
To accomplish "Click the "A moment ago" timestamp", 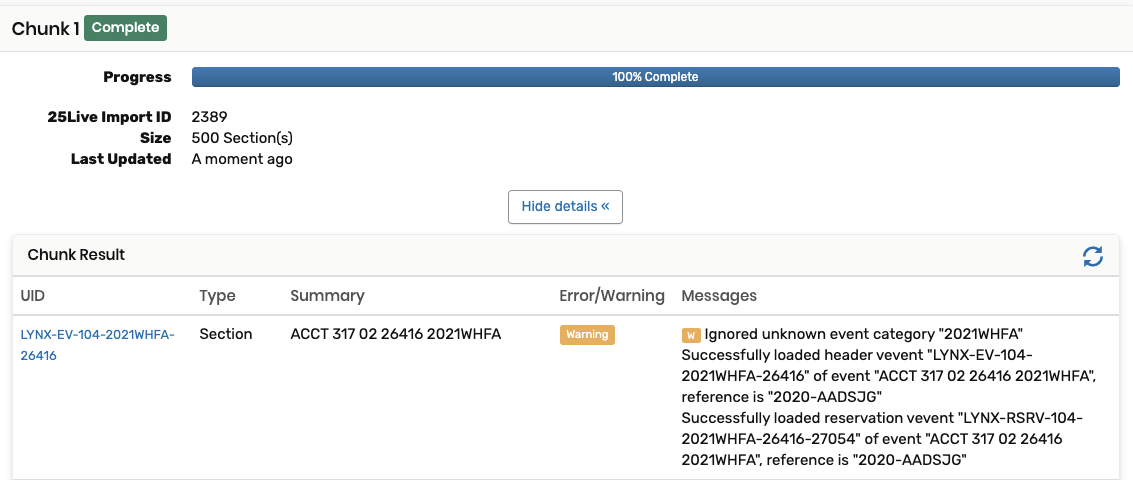I will click(242, 159).
